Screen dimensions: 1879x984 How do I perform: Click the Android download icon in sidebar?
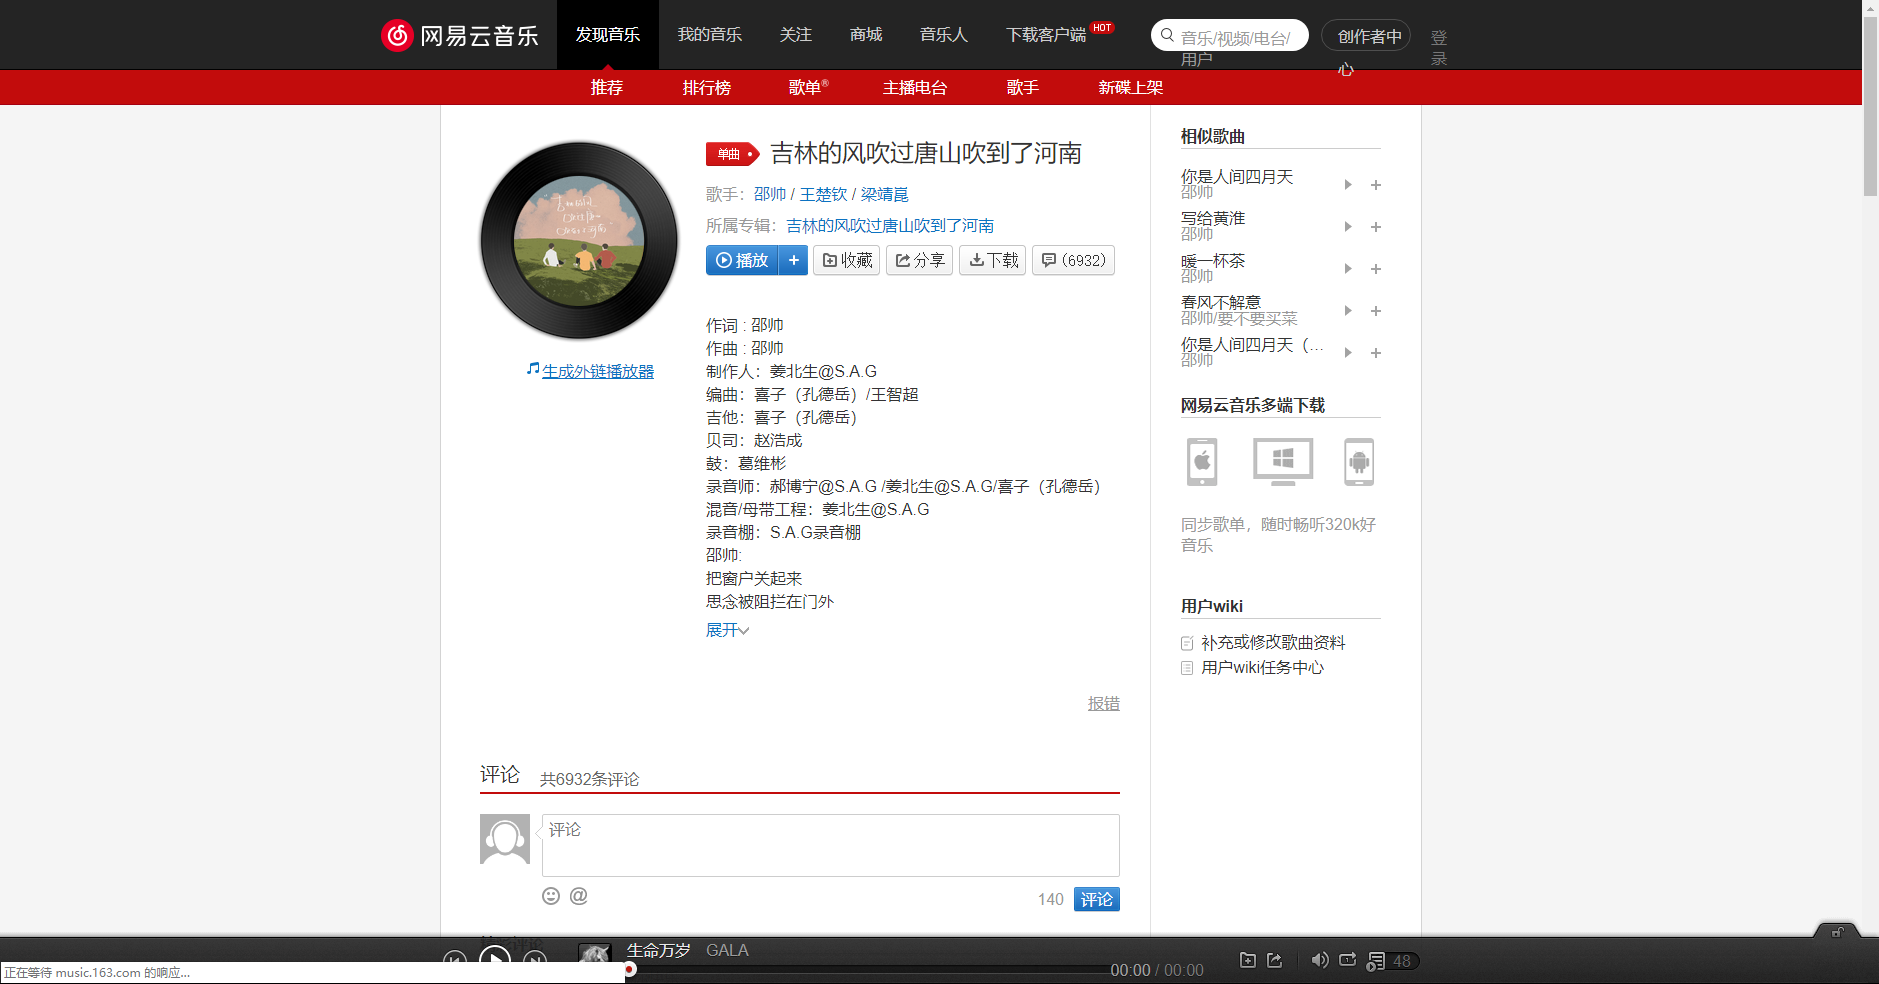(x=1360, y=461)
